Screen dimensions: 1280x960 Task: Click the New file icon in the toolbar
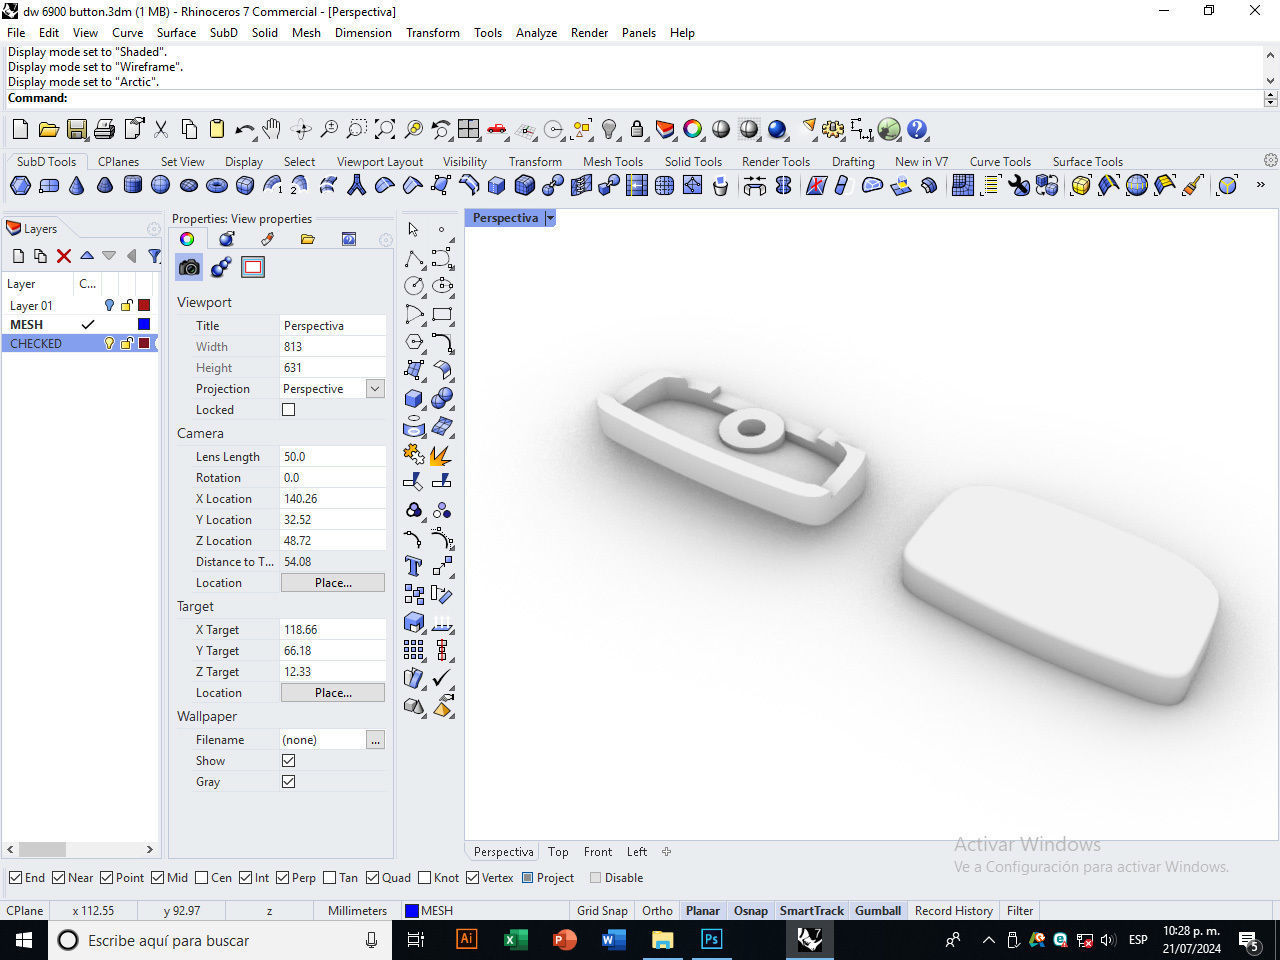(20, 129)
